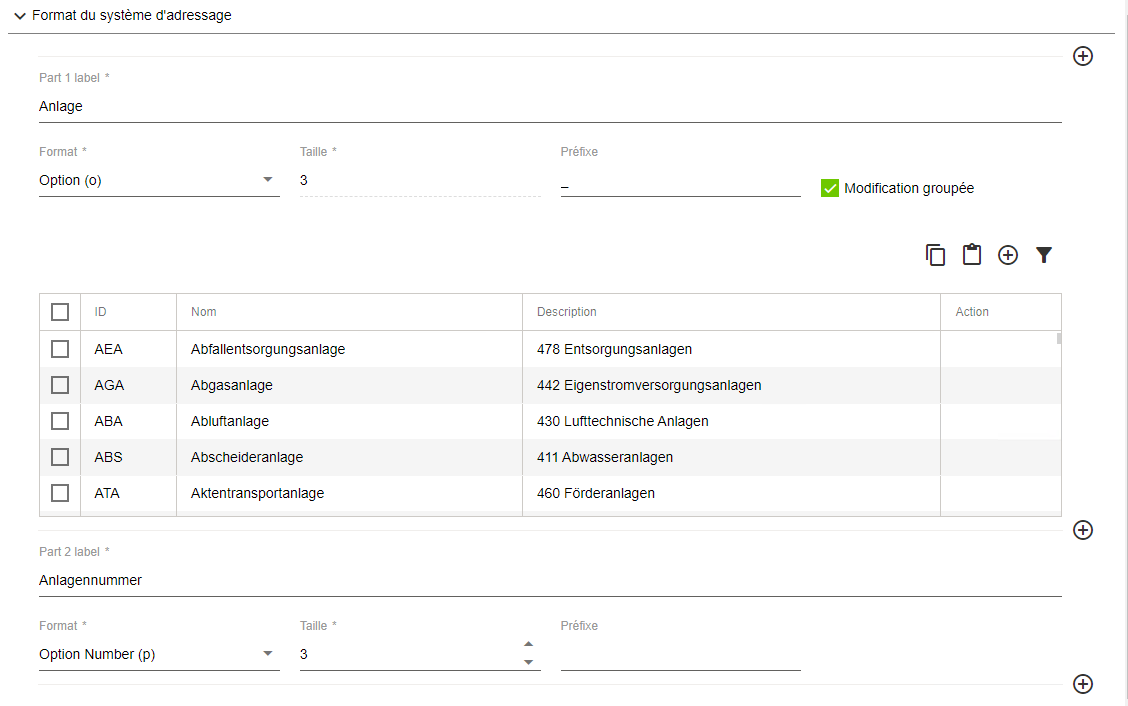The height and width of the screenshot is (706, 1128).
Task: Increase Anlagennummer Taille value
Action: pos(529,644)
